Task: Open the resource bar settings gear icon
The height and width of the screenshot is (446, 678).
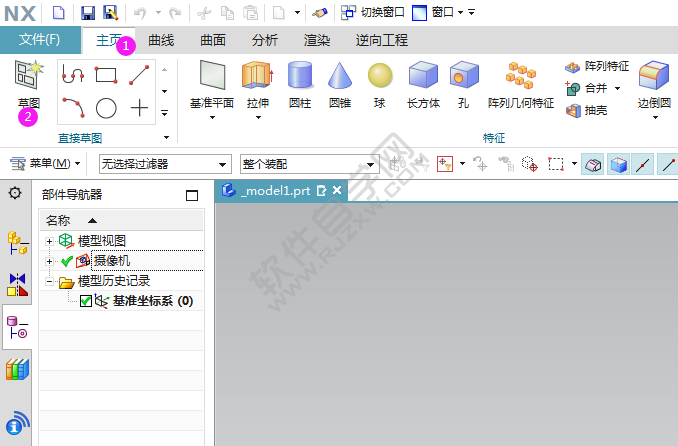Action: click(x=15, y=193)
